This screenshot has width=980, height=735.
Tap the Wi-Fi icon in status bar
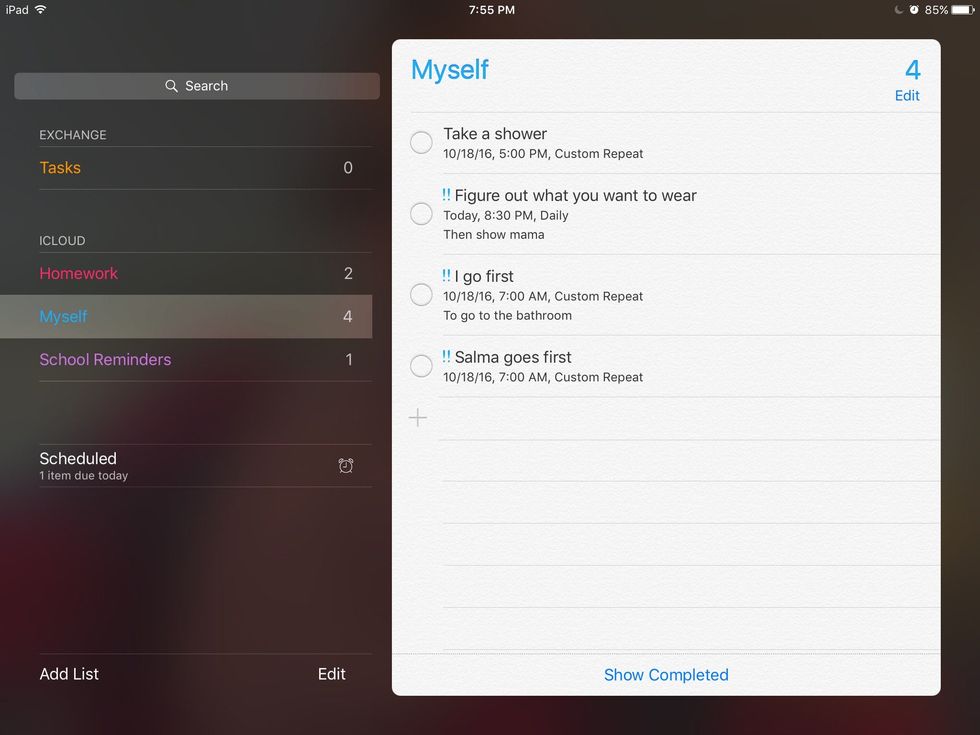pos(41,10)
